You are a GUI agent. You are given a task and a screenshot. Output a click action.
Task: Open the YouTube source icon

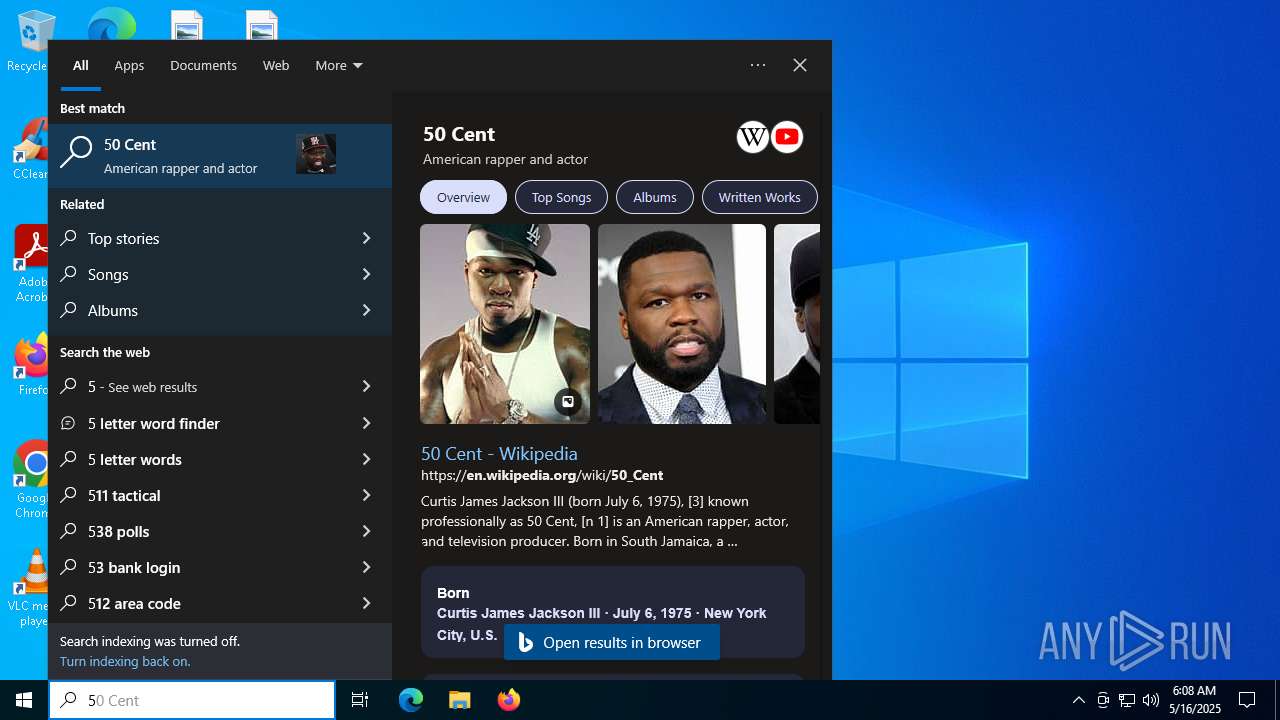pos(787,137)
